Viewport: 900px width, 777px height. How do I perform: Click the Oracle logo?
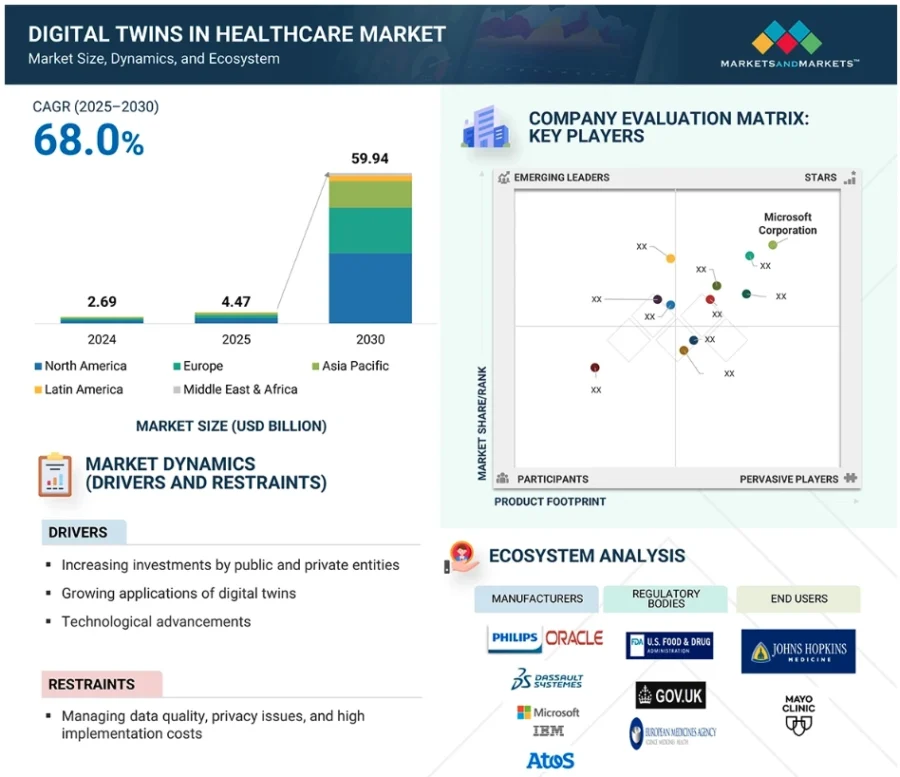573,638
